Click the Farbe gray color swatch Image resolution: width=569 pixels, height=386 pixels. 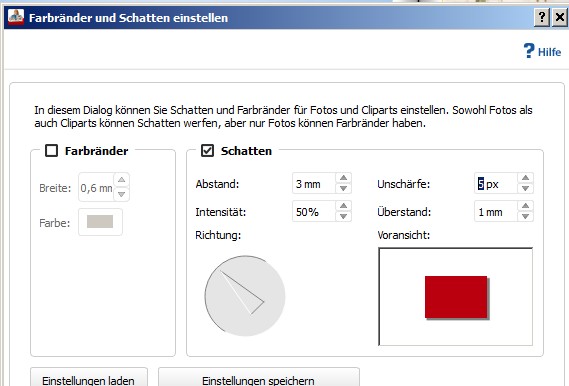point(100,222)
